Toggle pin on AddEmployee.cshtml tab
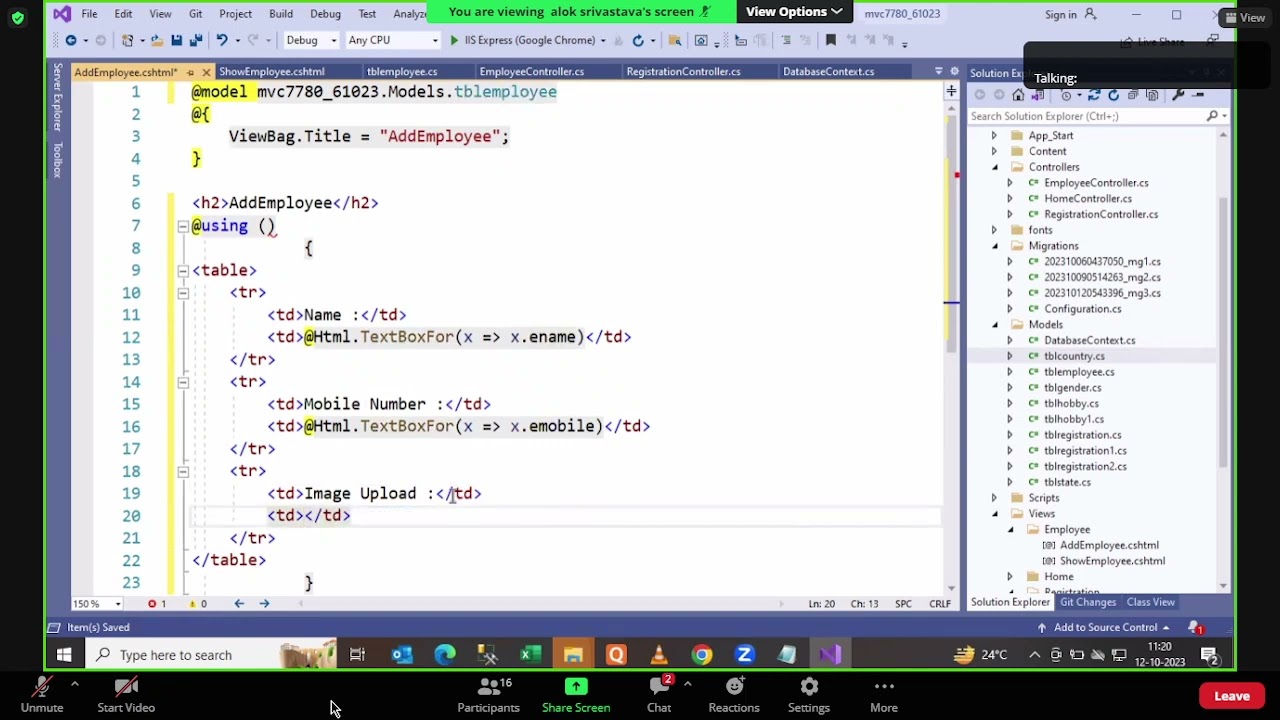This screenshot has width=1280, height=720. 189,72
